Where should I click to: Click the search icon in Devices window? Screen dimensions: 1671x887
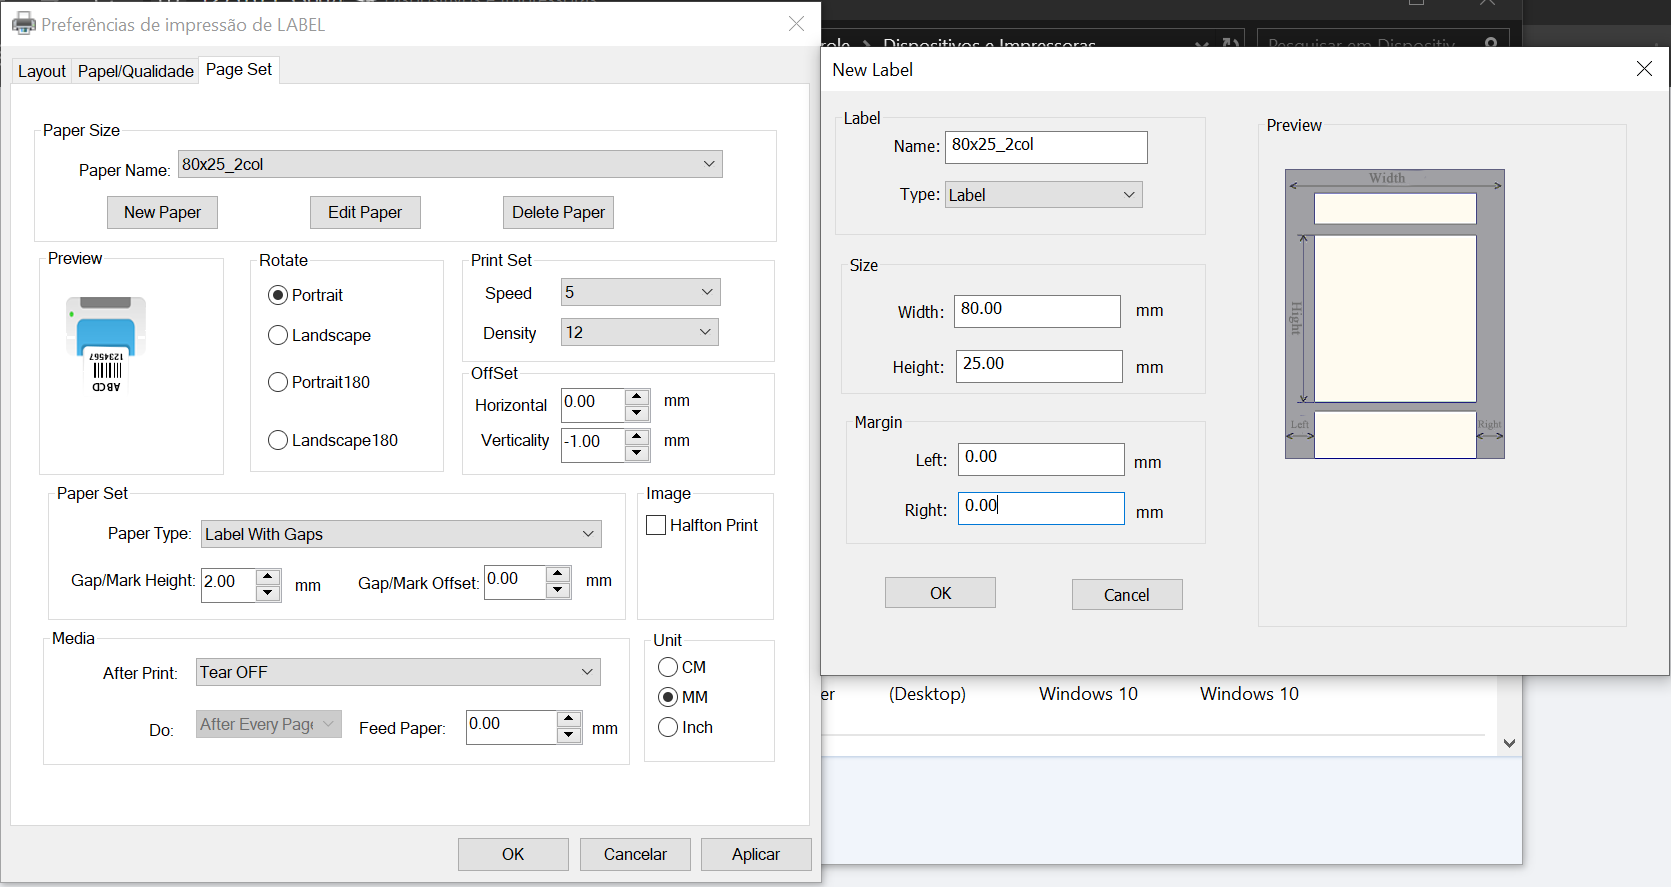1491,43
